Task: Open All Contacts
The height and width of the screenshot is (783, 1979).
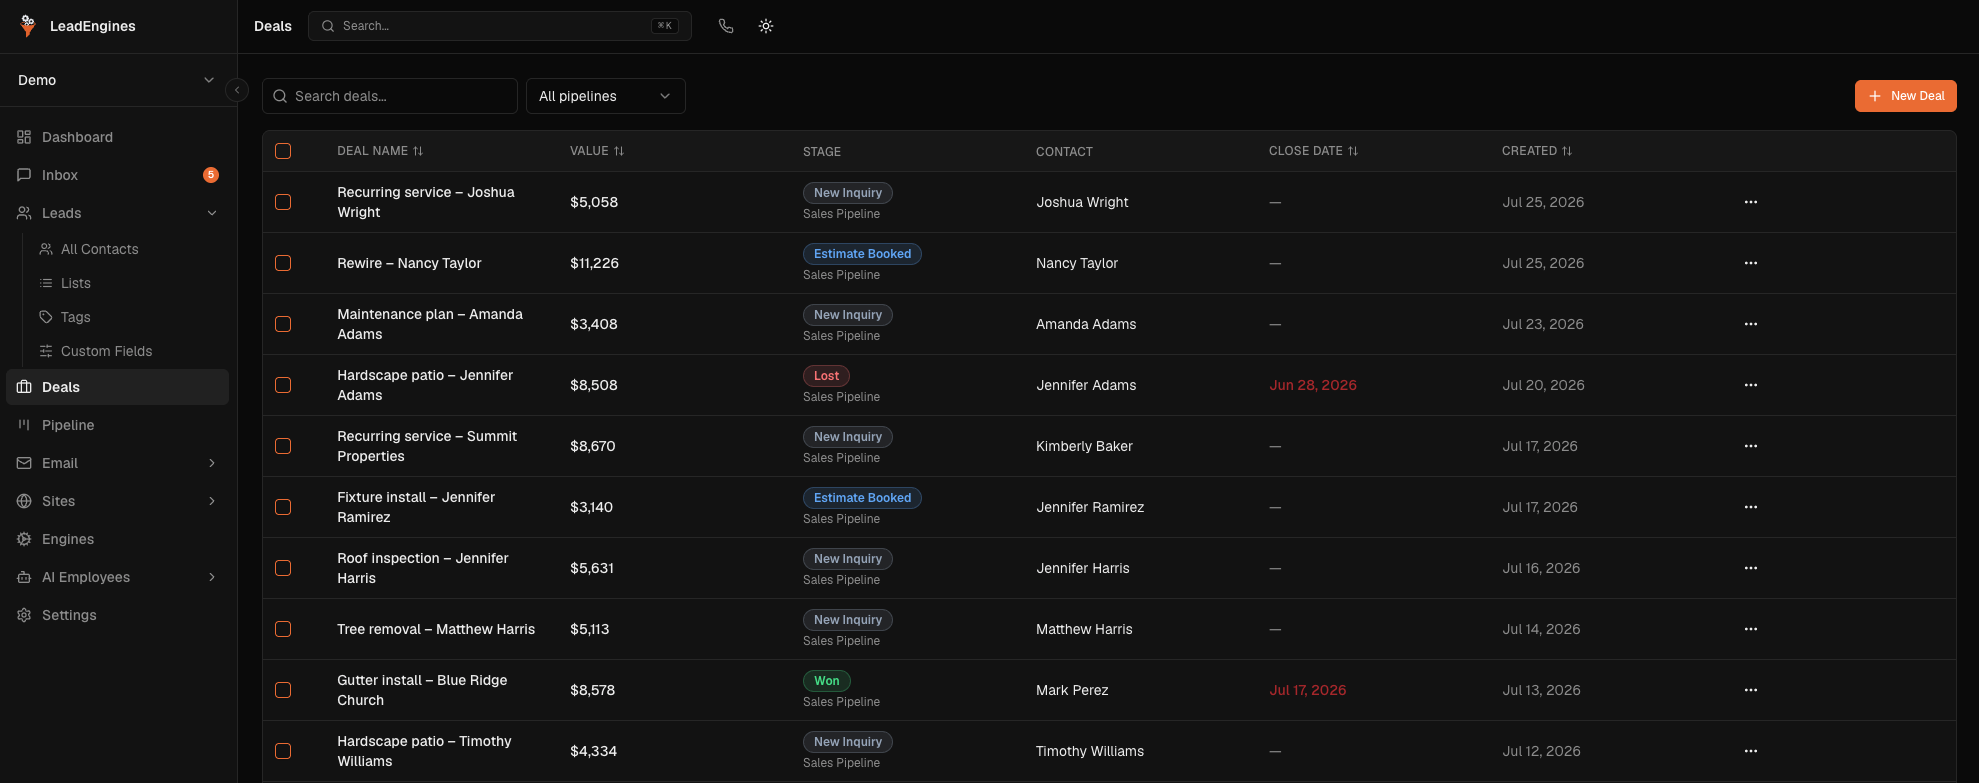Action: (x=129, y=249)
